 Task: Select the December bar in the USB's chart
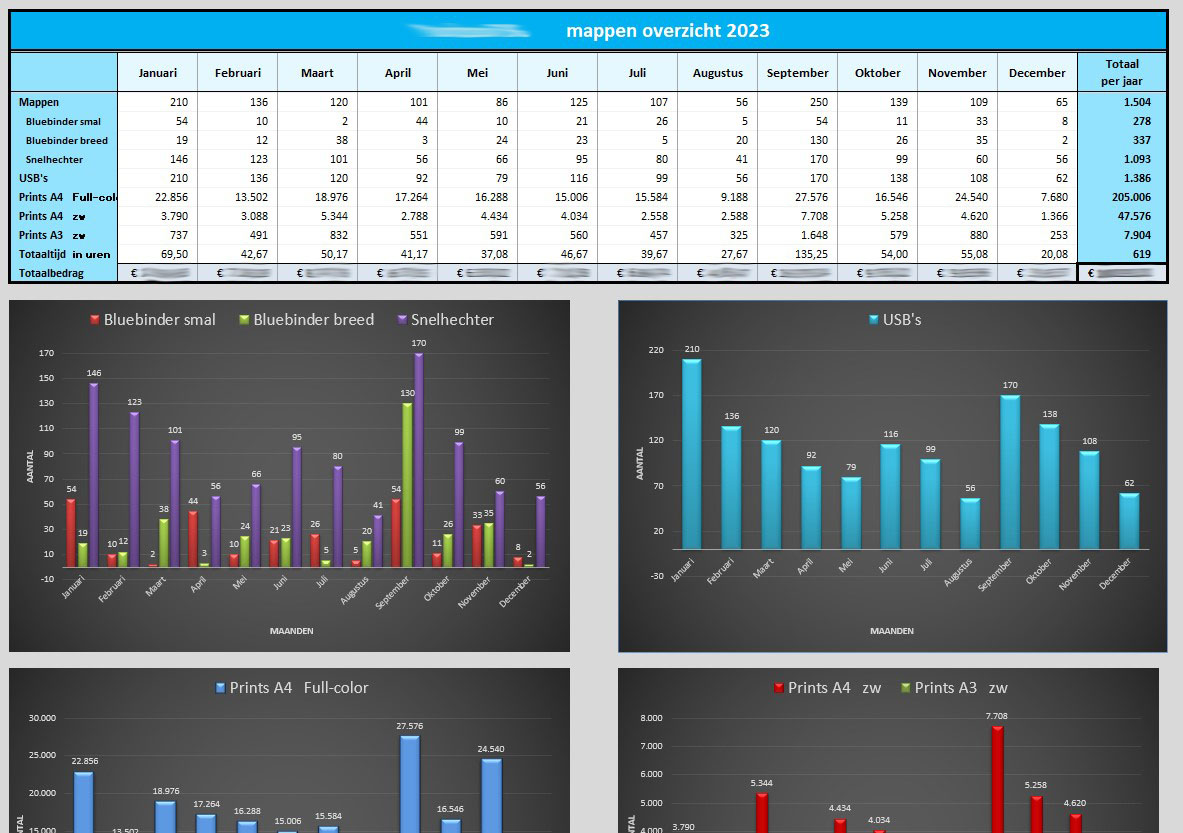click(x=1129, y=521)
